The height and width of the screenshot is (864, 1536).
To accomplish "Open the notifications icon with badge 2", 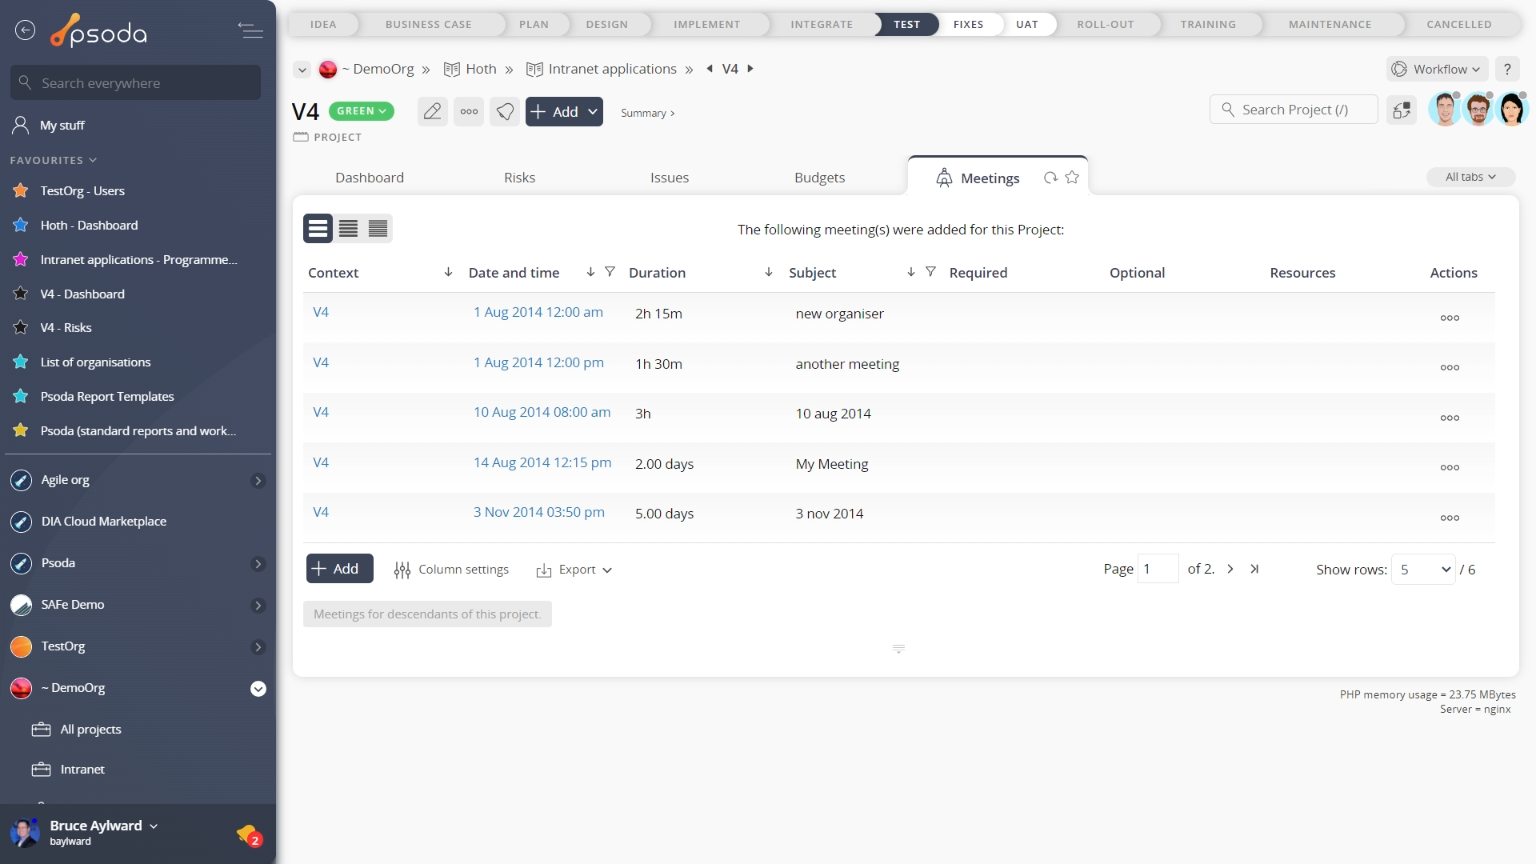I will (249, 834).
